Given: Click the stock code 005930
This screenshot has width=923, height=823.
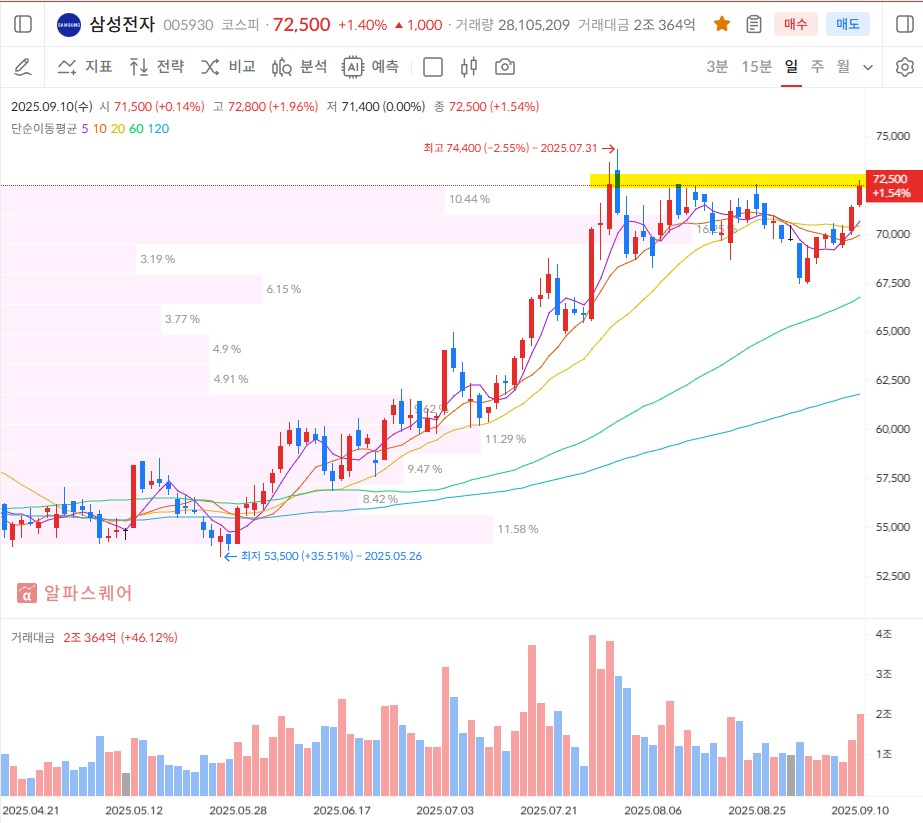Looking at the screenshot, I should click(x=188, y=25).
